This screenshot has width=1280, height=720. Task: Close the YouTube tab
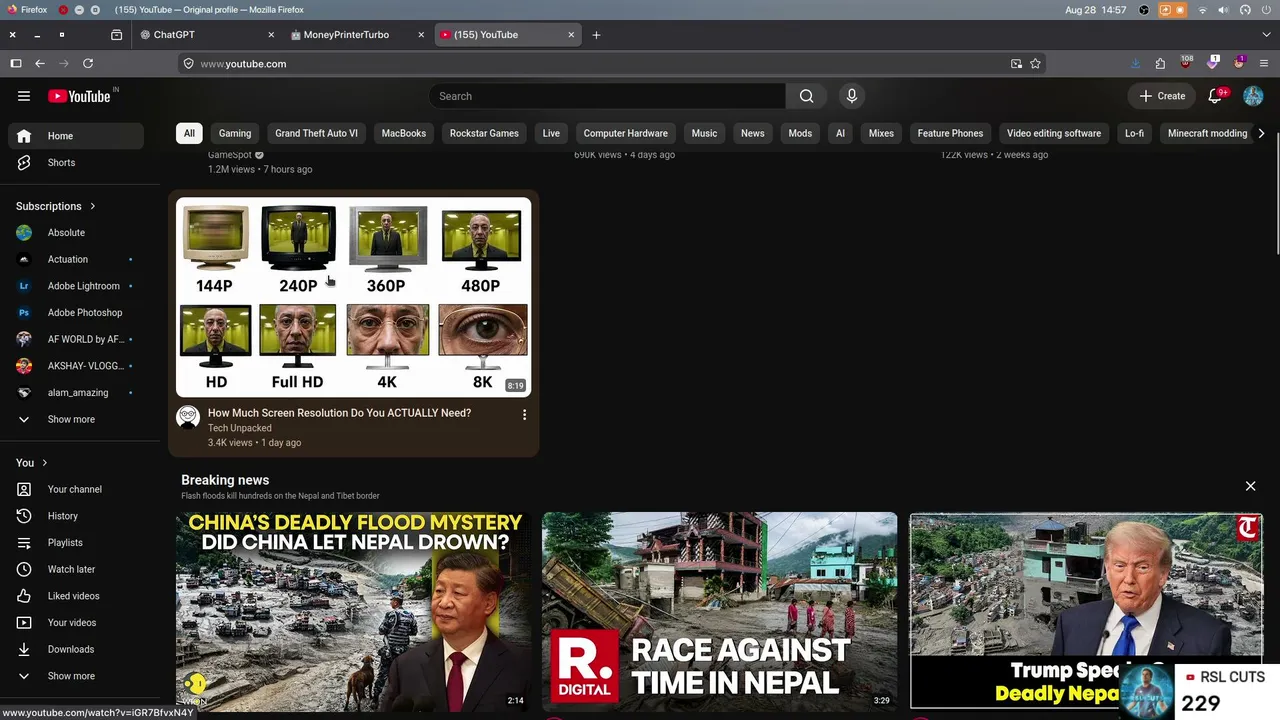571,35
